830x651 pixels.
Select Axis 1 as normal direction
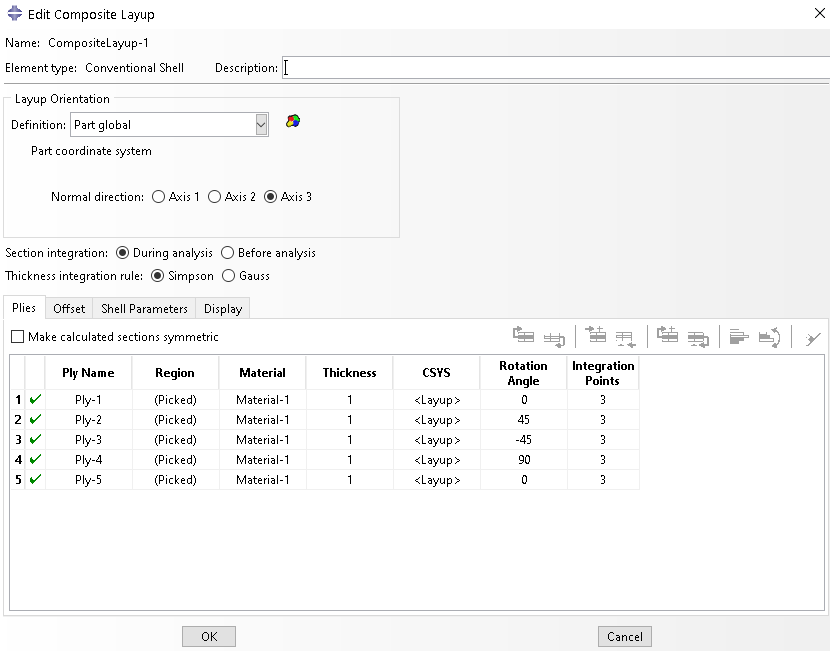pos(159,197)
